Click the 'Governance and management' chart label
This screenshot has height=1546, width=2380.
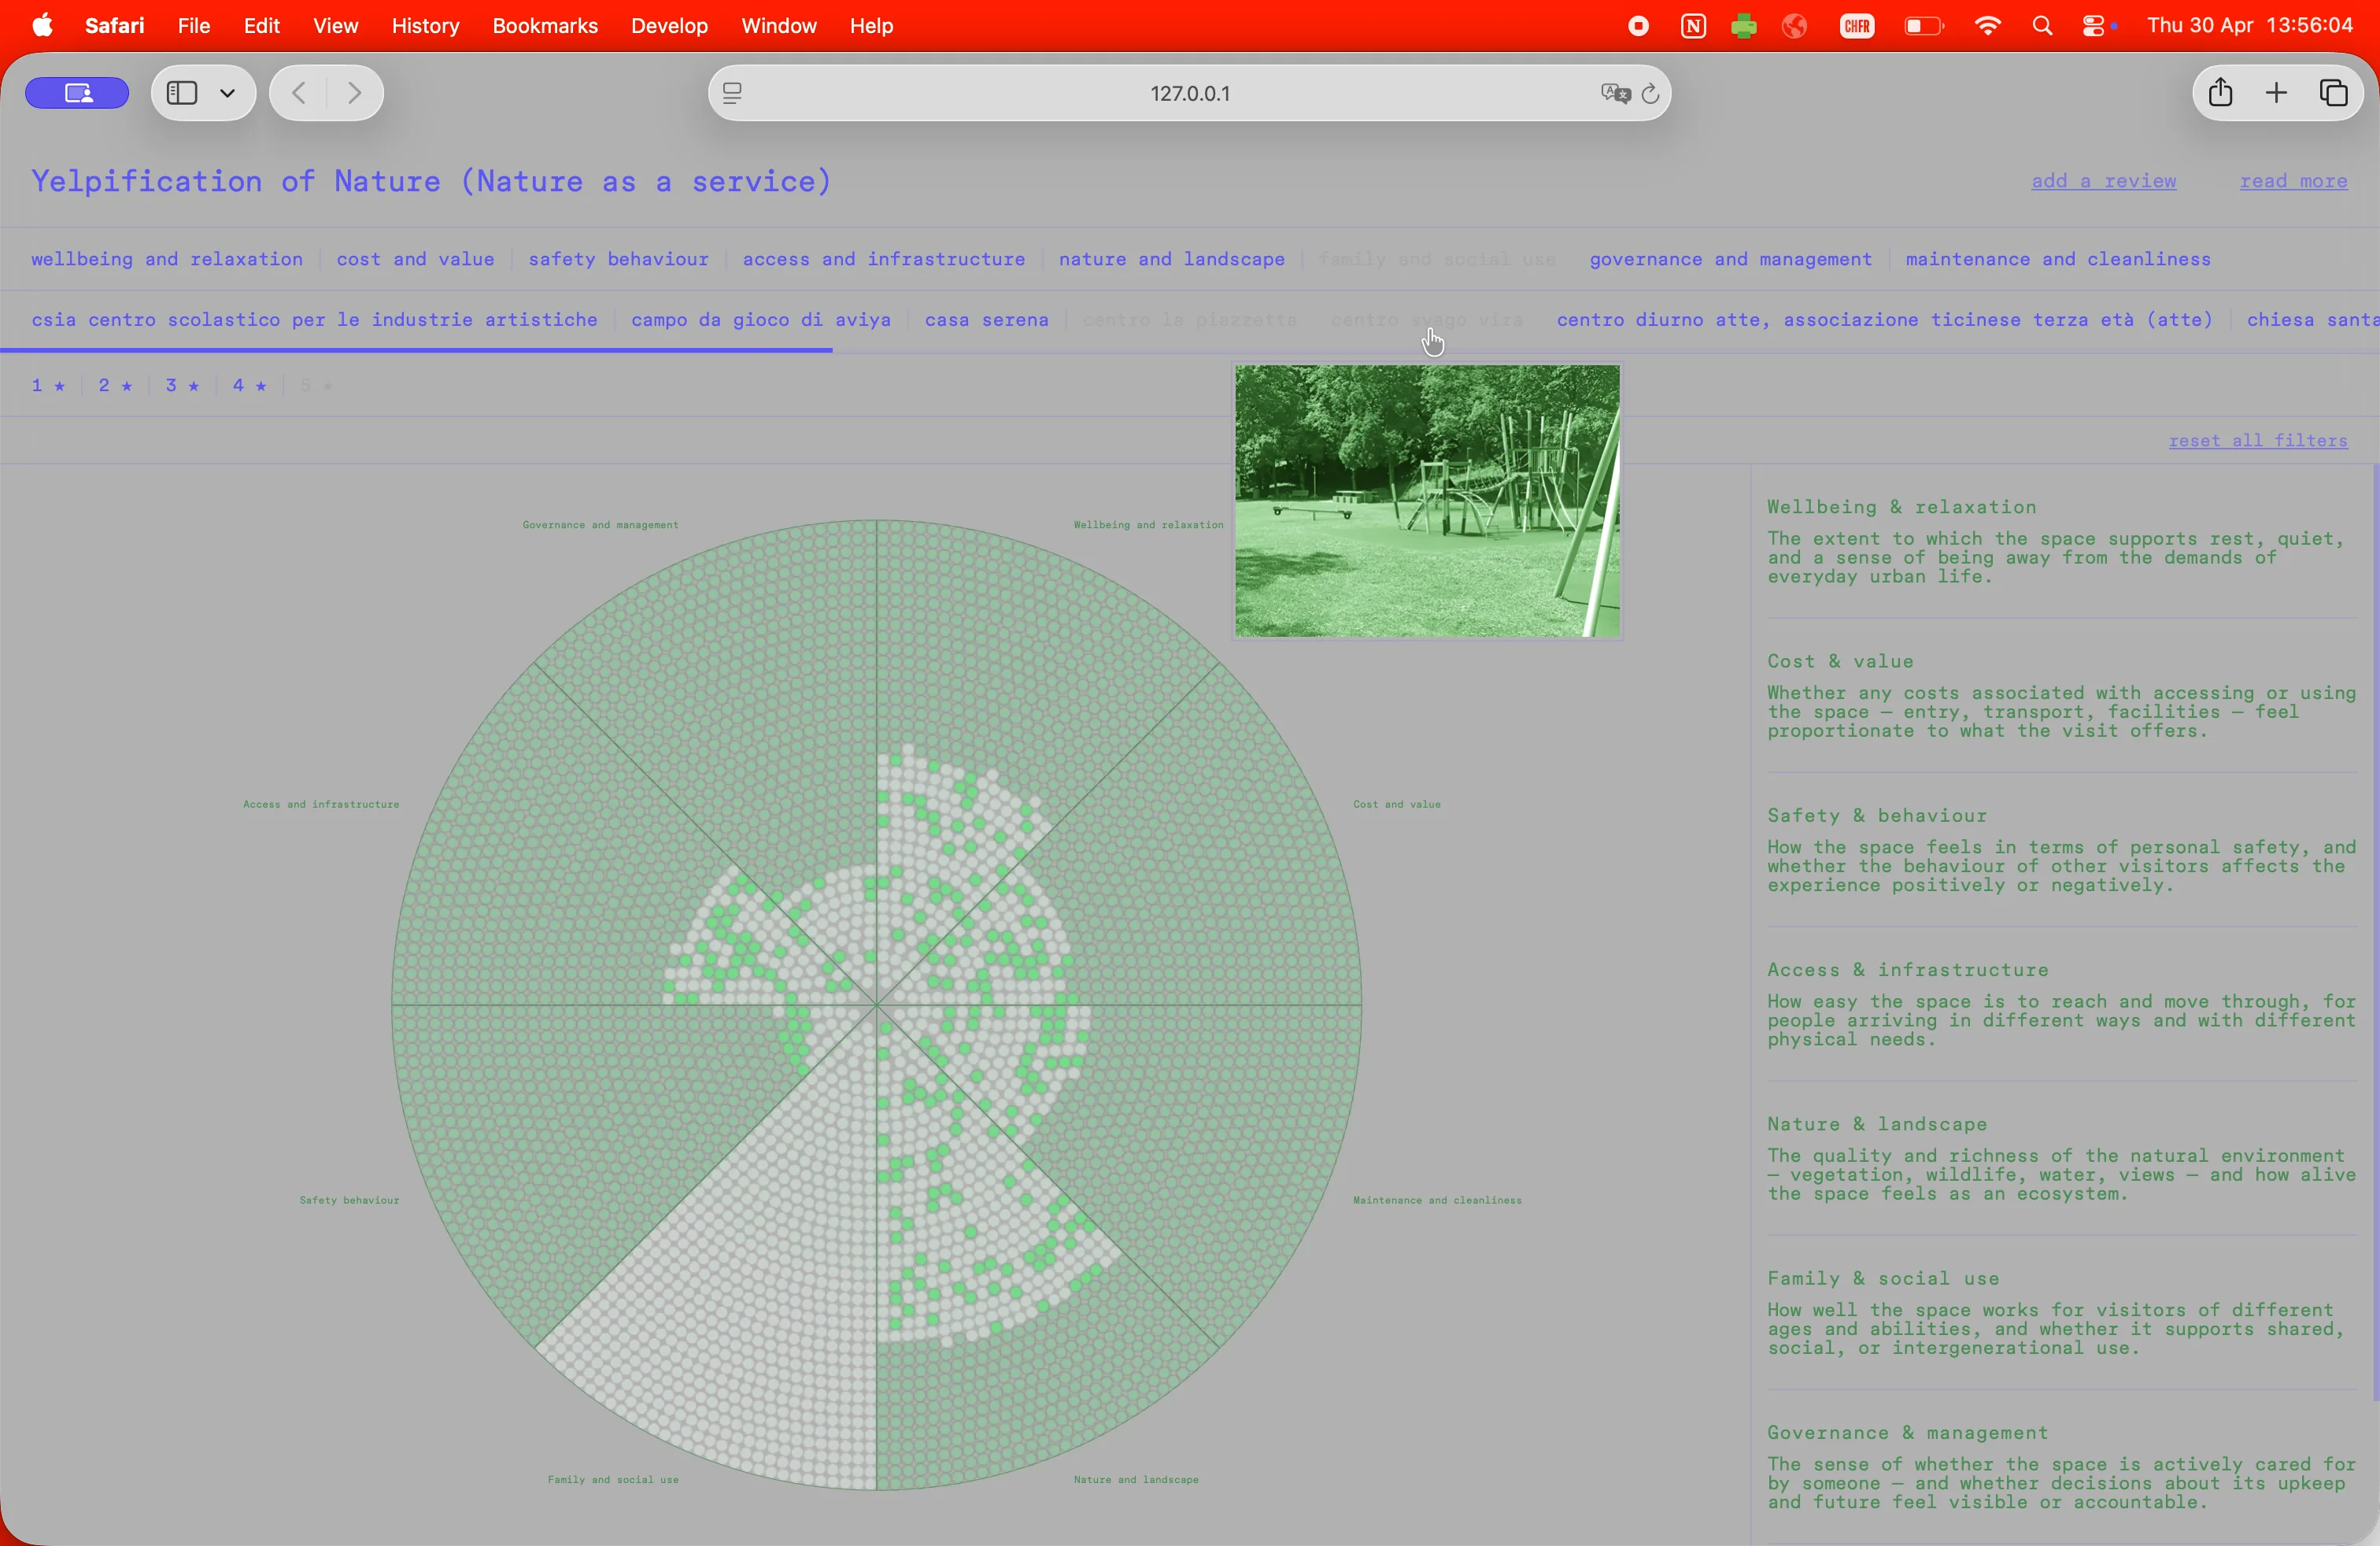point(600,524)
